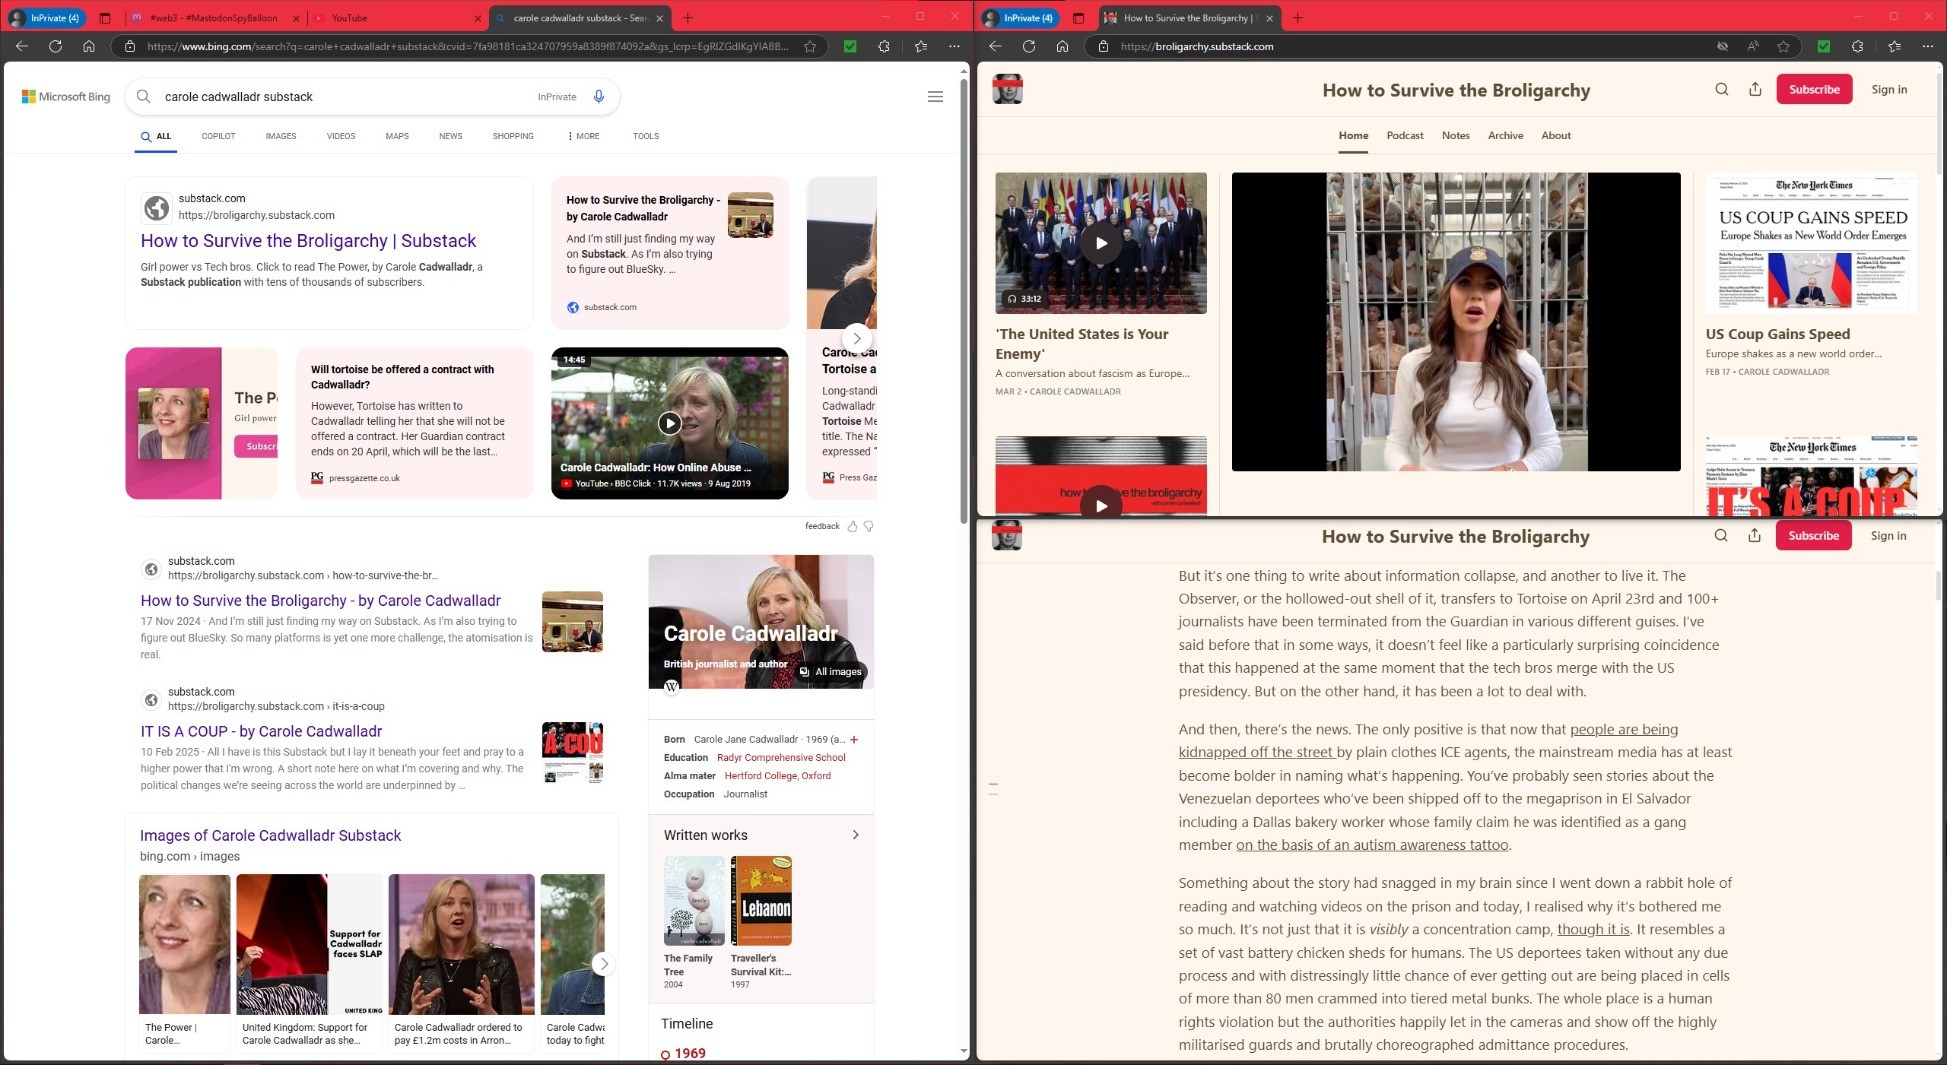Click the thumbs down feedback icon
This screenshot has height=1065, width=1947.
(x=868, y=526)
